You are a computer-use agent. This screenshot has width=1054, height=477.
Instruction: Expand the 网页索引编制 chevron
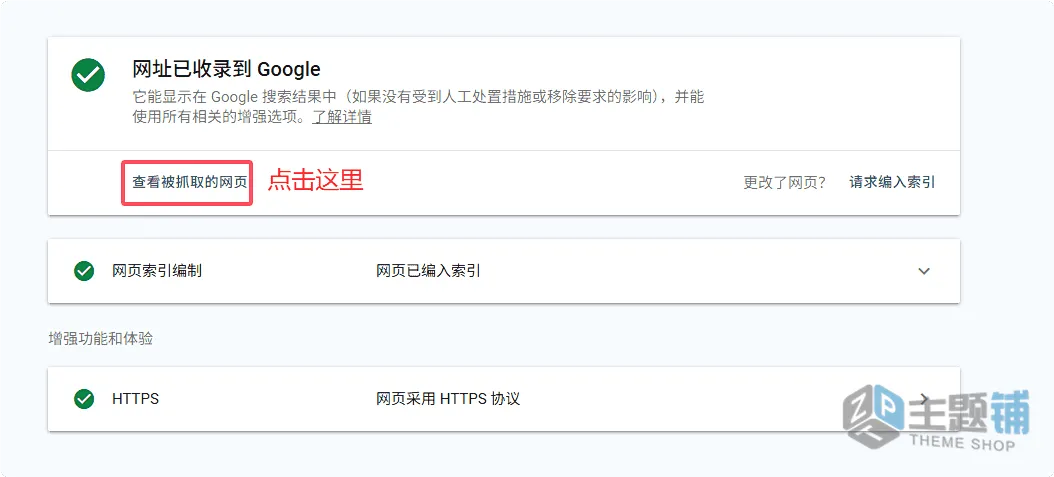924,271
